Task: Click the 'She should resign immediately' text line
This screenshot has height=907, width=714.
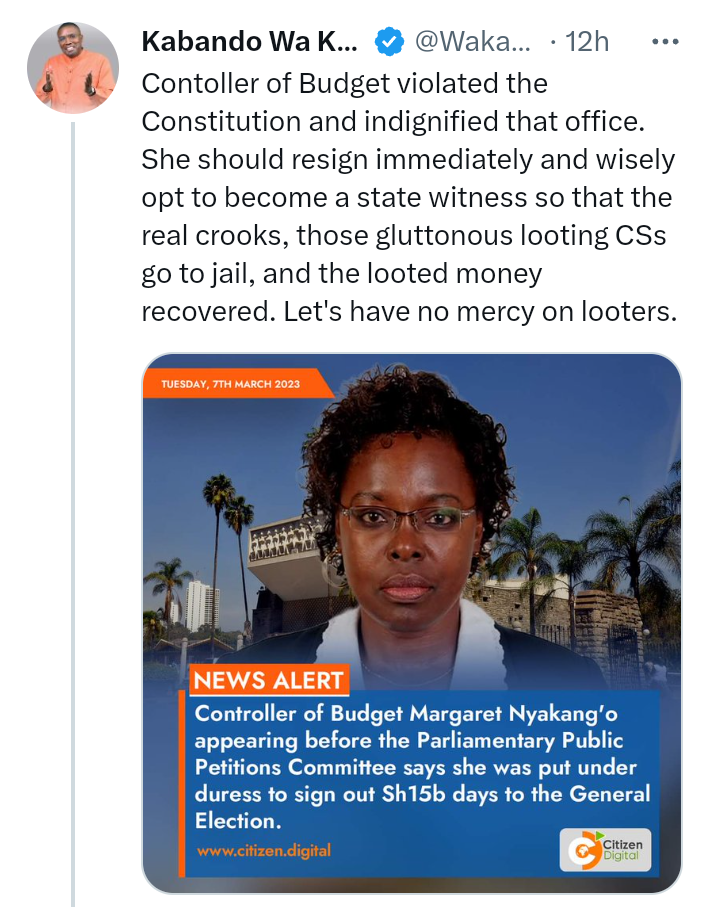Action: 337,160
